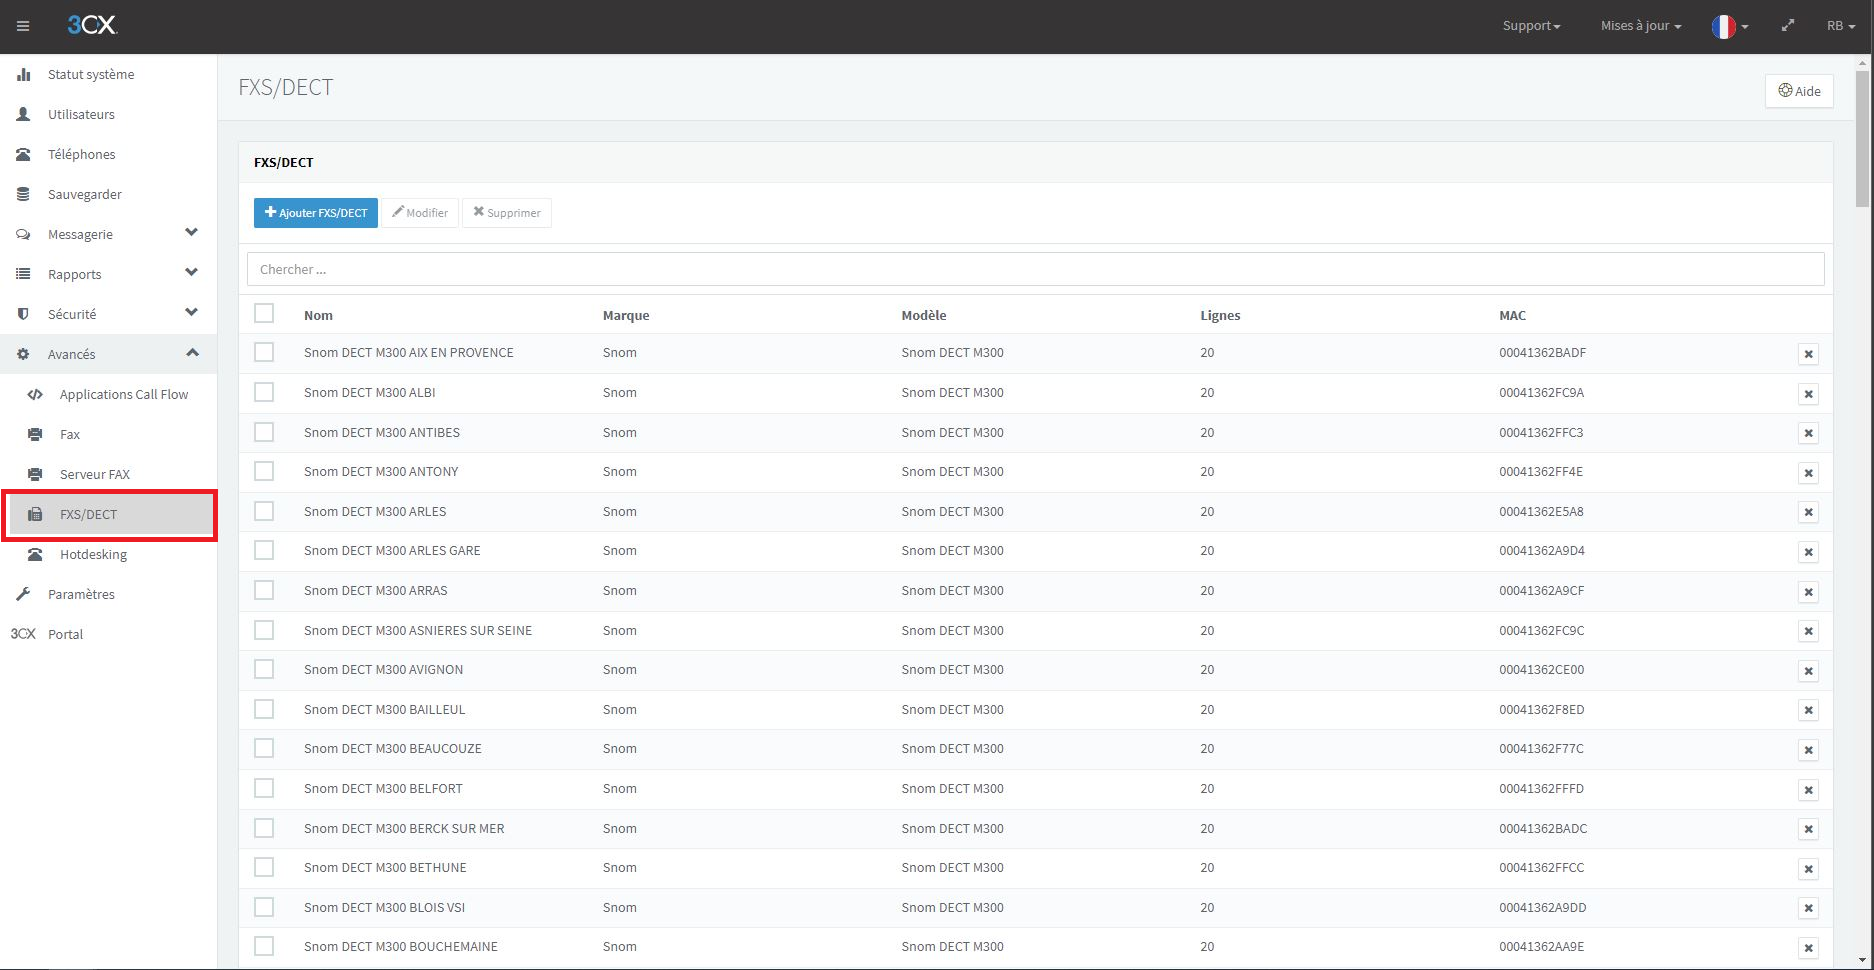Delete the ANTIBES row with X icon
This screenshot has width=1874, height=970.
pos(1808,433)
